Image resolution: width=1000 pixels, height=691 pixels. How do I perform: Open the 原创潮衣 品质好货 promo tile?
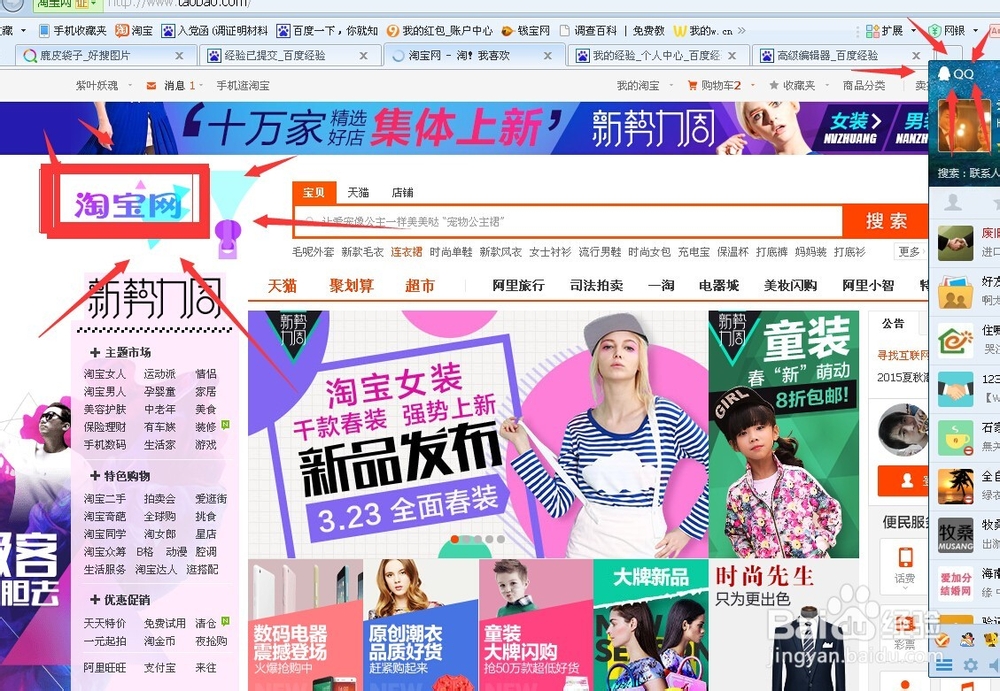pyautogui.click(x=420, y=625)
